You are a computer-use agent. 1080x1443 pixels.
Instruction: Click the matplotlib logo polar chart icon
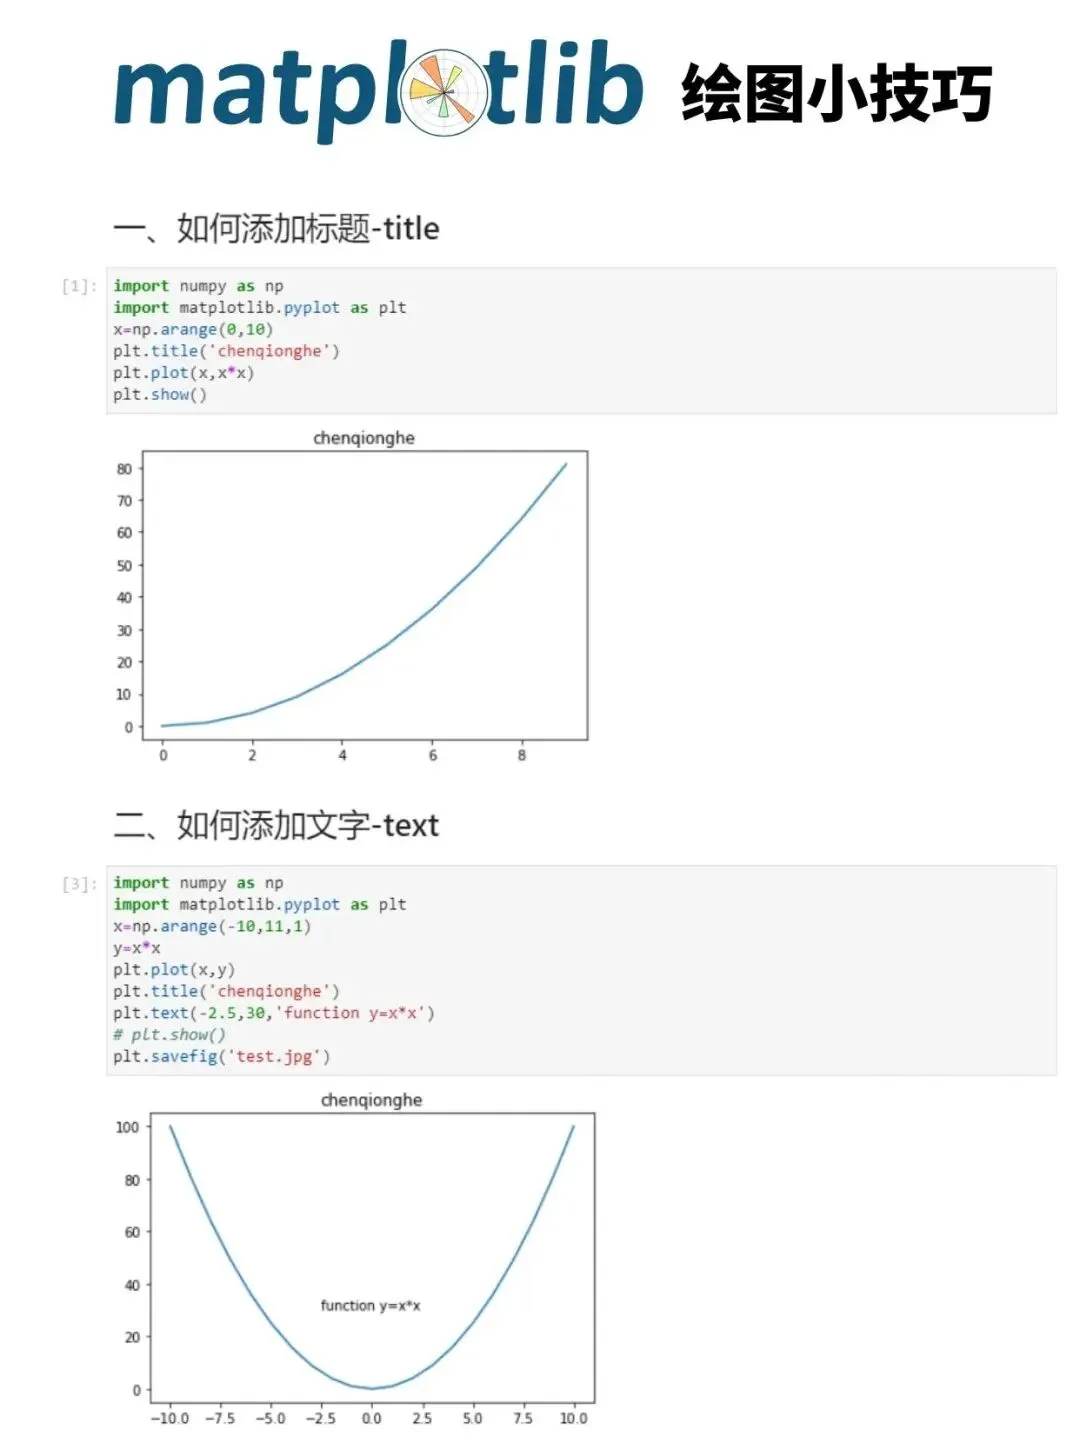coord(443,93)
